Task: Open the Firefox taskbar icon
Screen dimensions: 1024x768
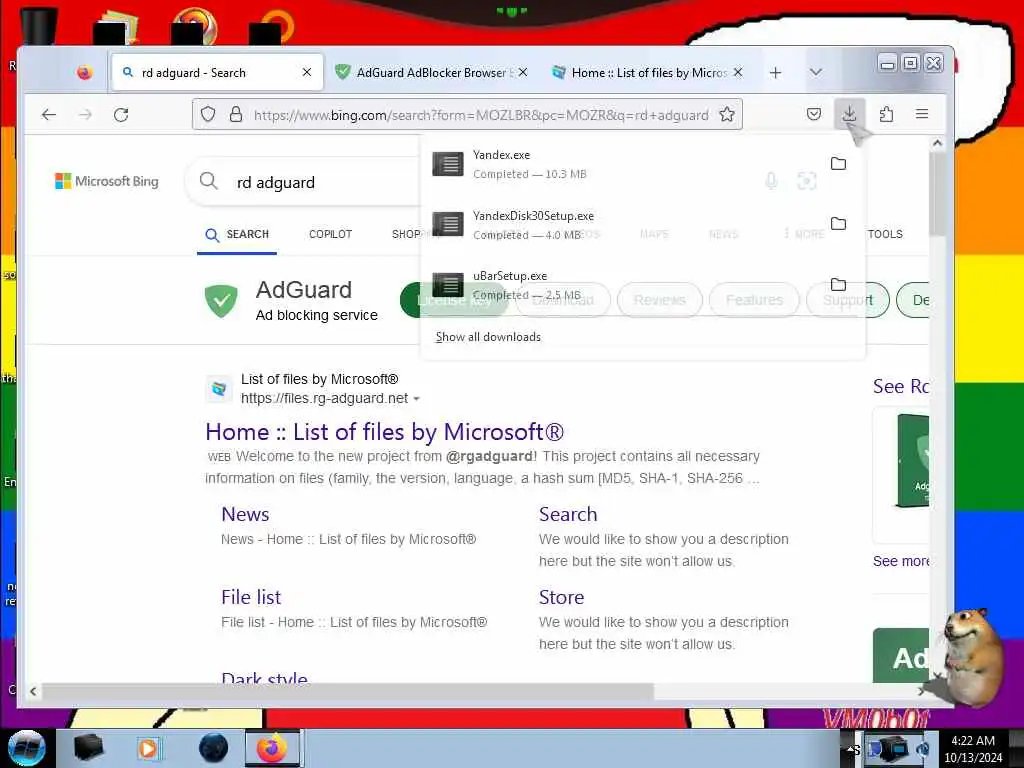Action: coord(272,748)
